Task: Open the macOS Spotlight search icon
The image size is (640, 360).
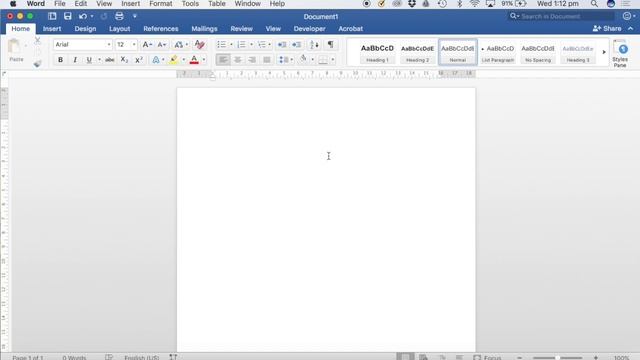Action: 594,4
